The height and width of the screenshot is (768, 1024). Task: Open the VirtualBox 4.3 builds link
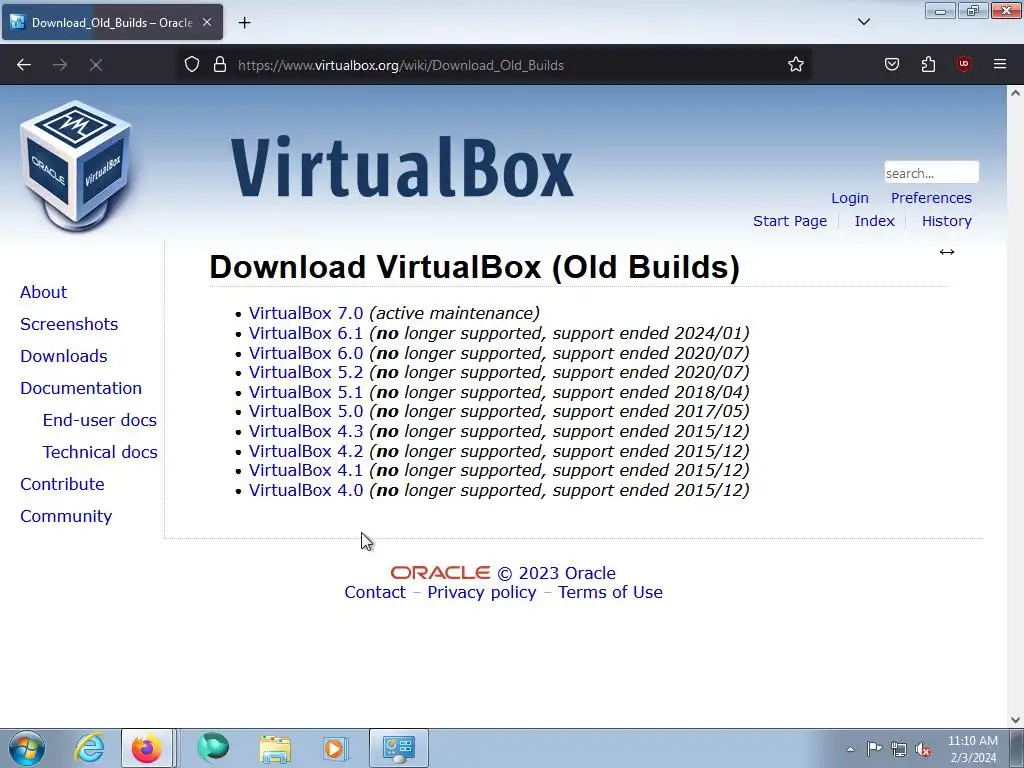306,431
